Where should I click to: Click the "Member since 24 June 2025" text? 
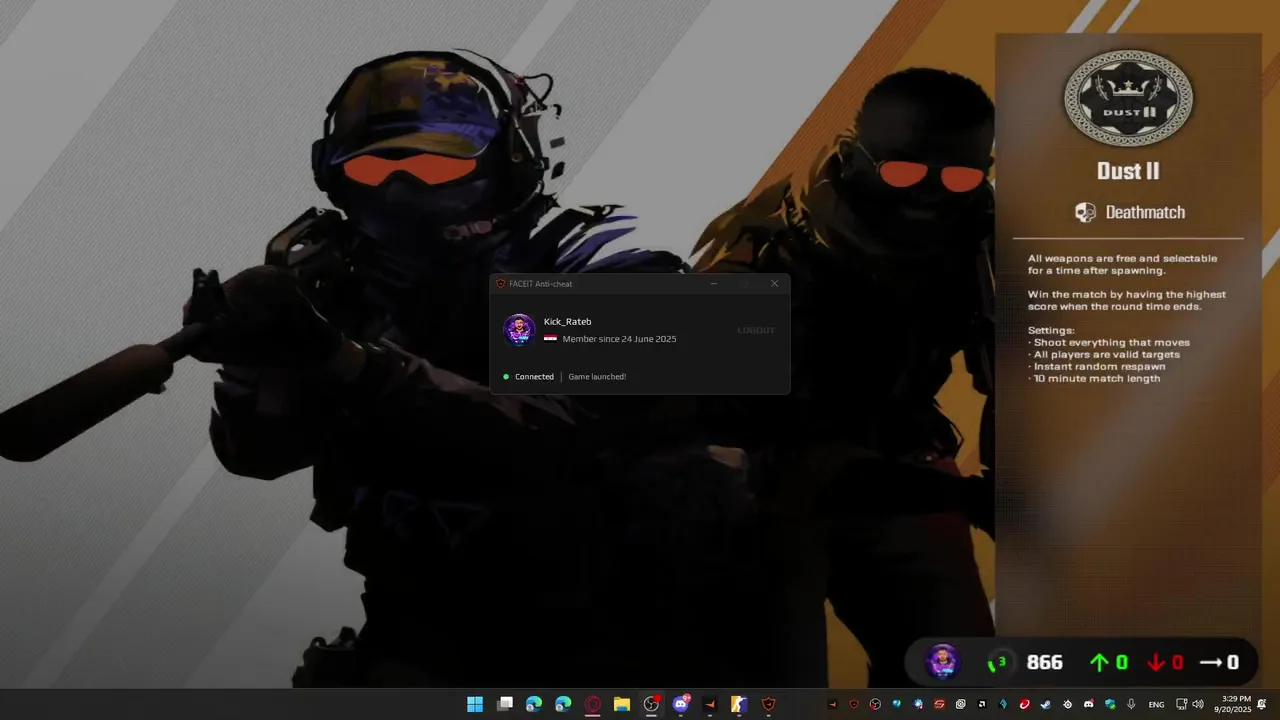pyautogui.click(x=619, y=339)
